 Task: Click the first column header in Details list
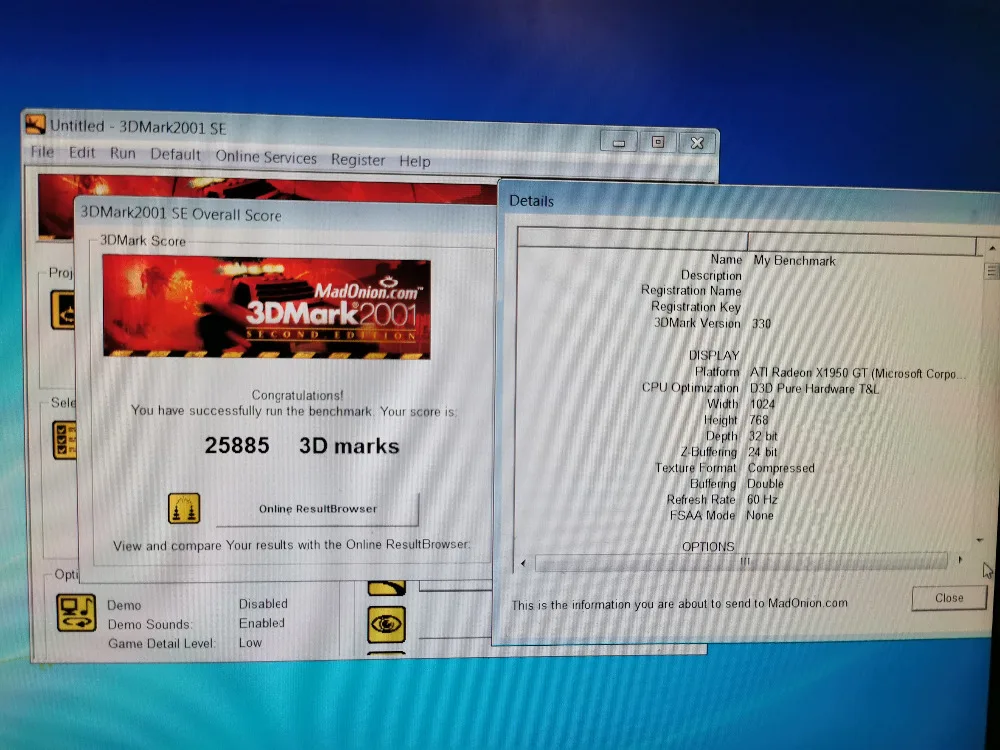click(632, 239)
